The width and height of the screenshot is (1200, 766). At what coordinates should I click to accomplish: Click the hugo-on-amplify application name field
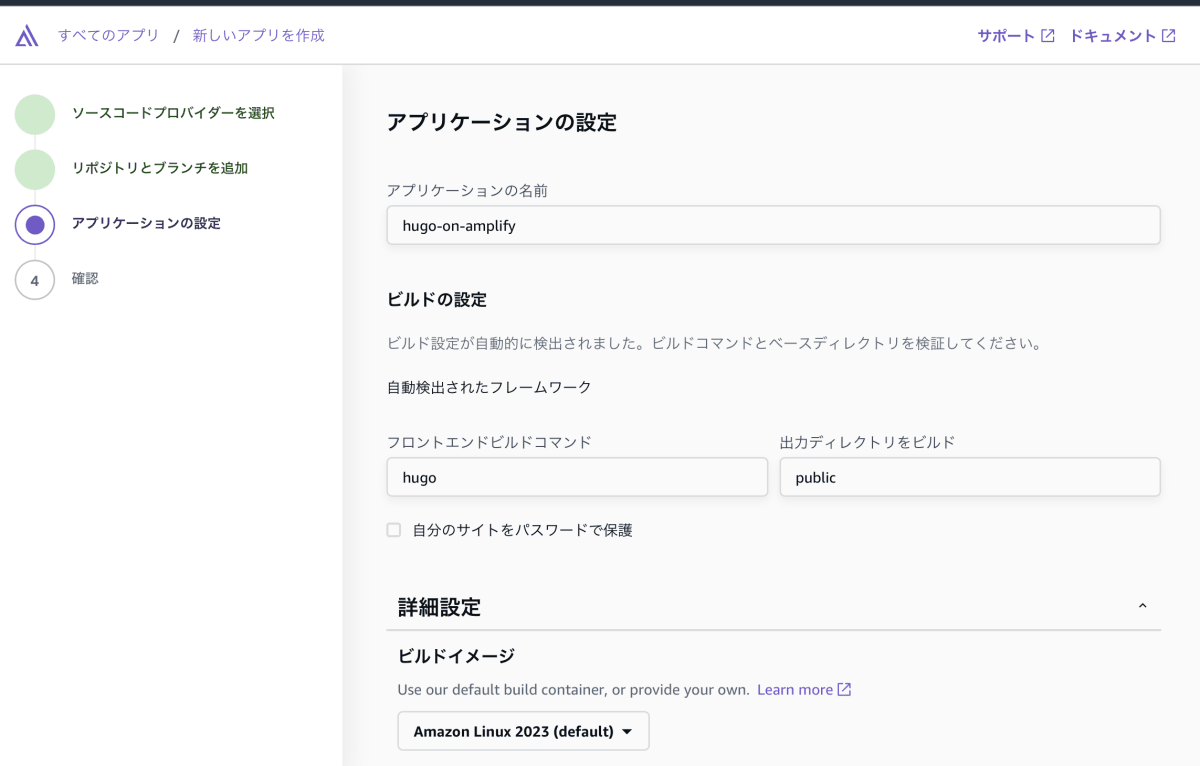(x=773, y=225)
